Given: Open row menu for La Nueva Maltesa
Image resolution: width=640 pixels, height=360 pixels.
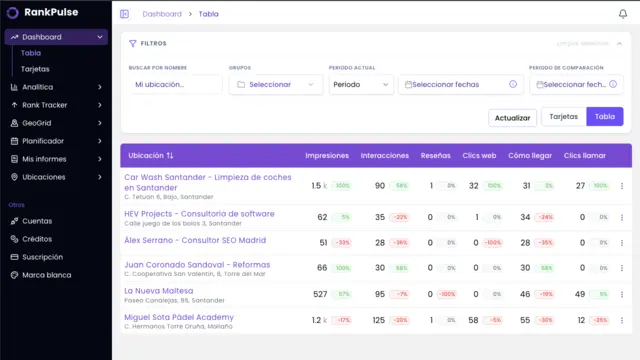Looking at the screenshot, I should [x=622, y=294].
